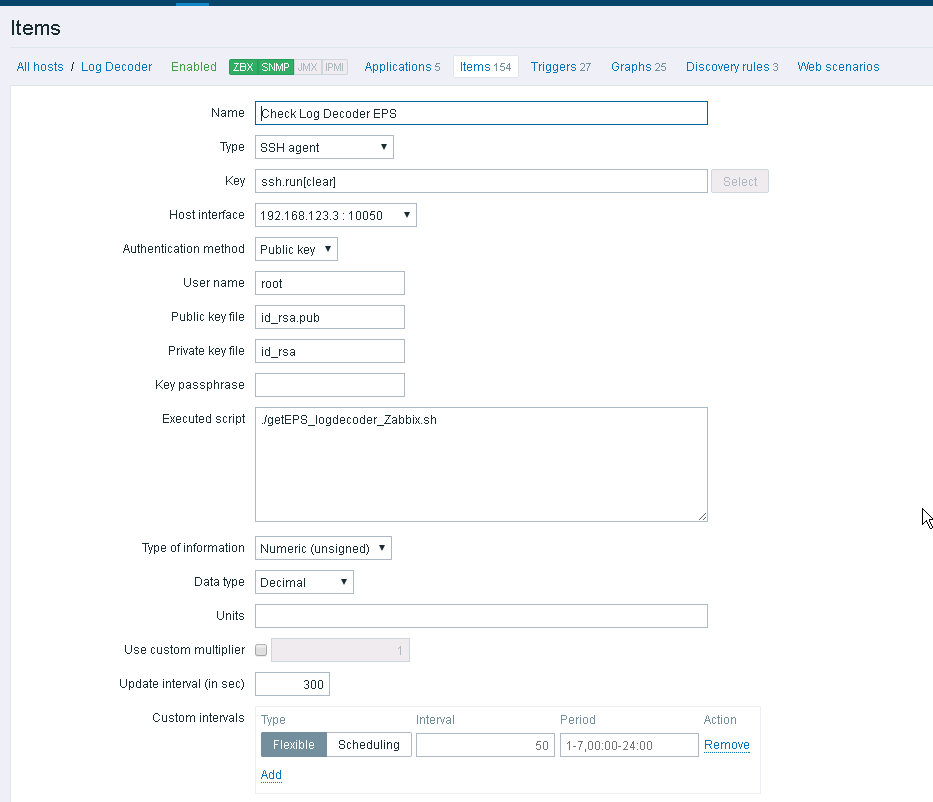Click Add to insert a new custom interval

(x=271, y=774)
